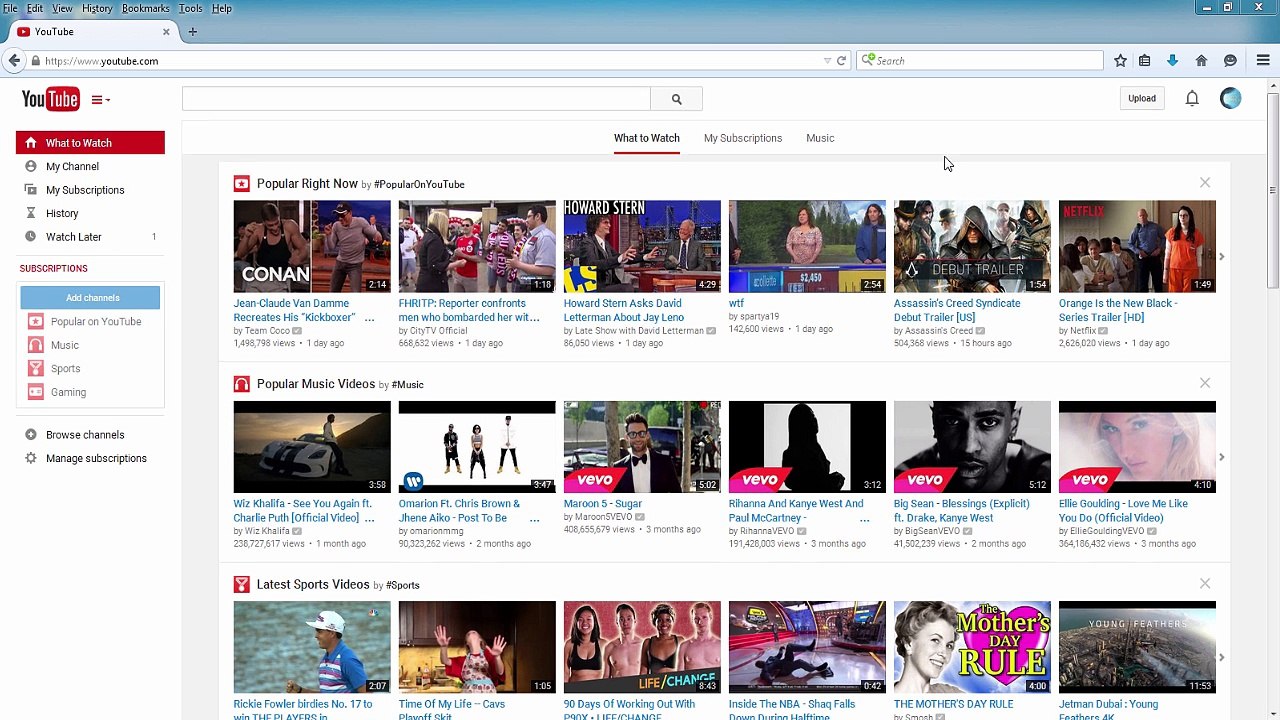Image resolution: width=1280 pixels, height=720 pixels.
Task: Open Popular on YouTube subscription
Action: point(96,322)
